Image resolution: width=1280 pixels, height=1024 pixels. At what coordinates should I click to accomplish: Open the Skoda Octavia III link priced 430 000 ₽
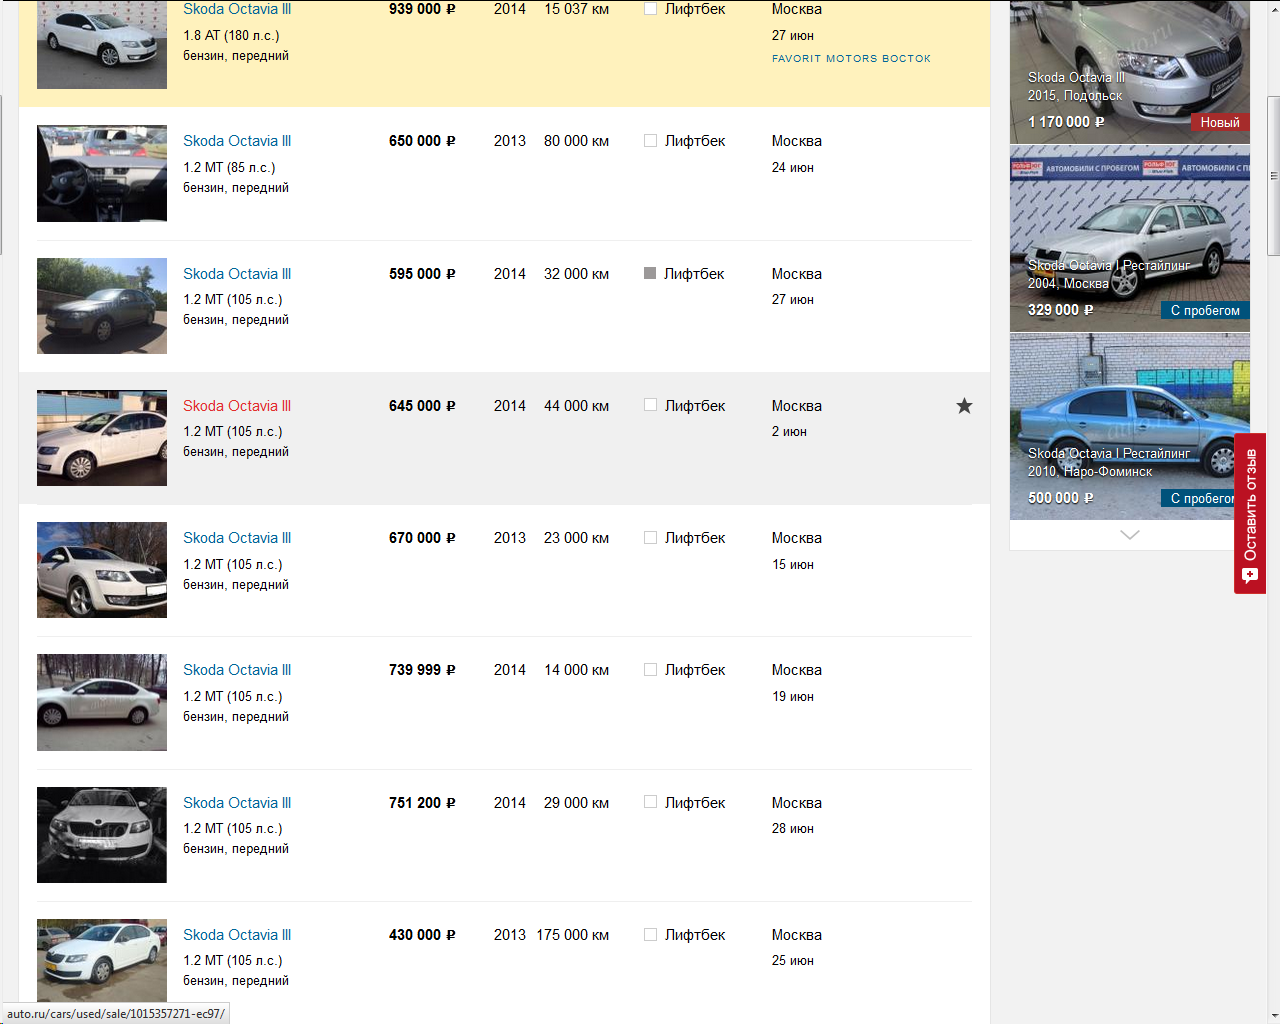point(237,934)
